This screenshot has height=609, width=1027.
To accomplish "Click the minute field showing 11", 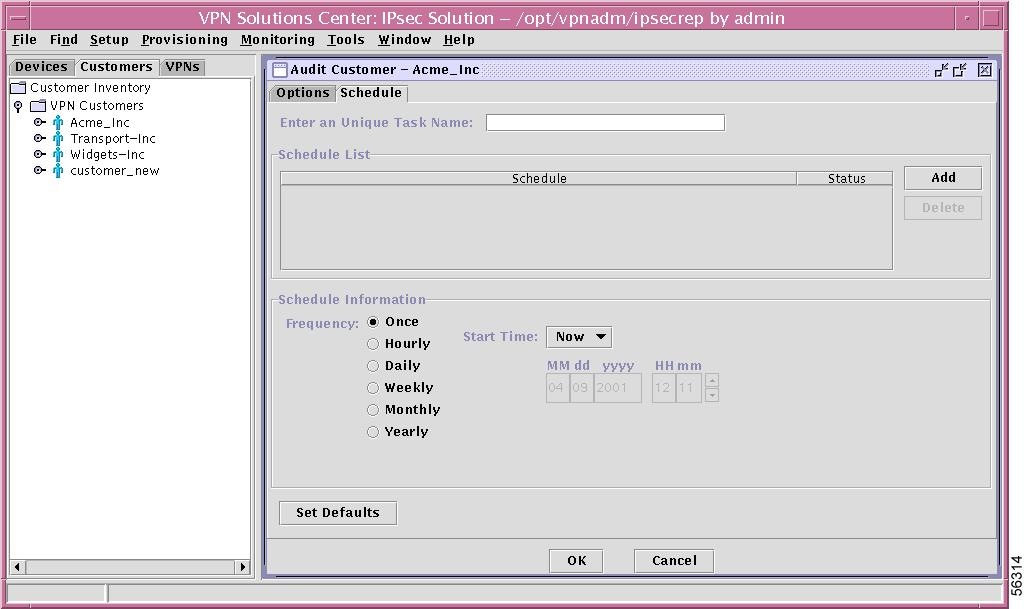I will point(688,388).
